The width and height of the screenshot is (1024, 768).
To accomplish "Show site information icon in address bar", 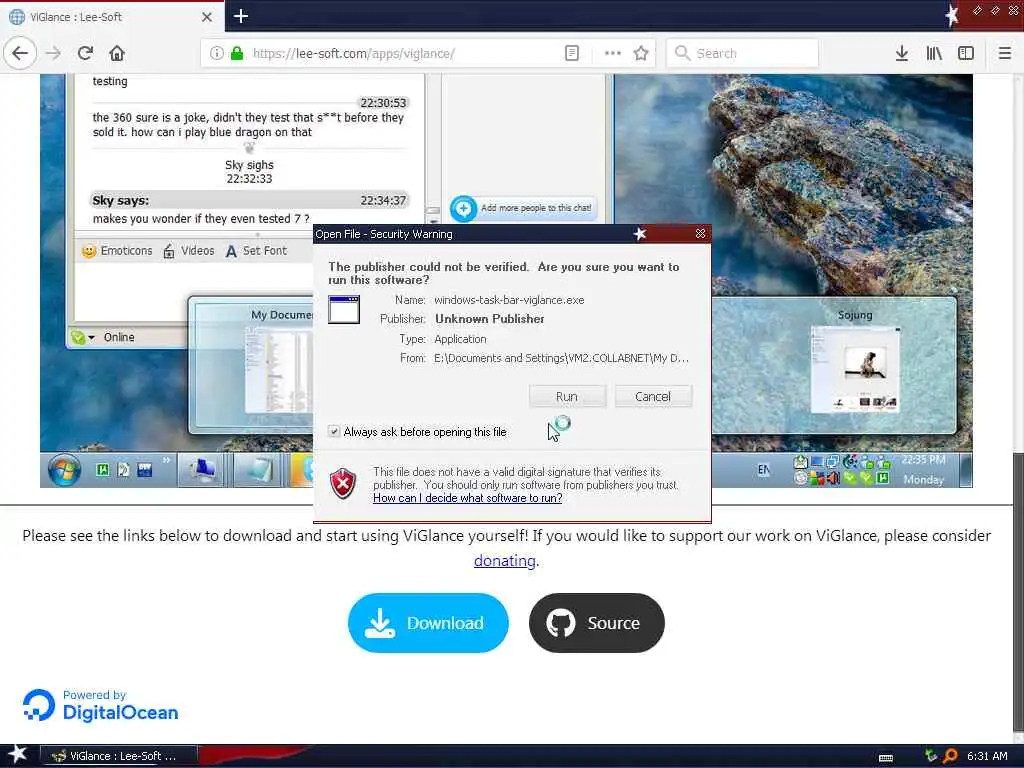I will 217,53.
